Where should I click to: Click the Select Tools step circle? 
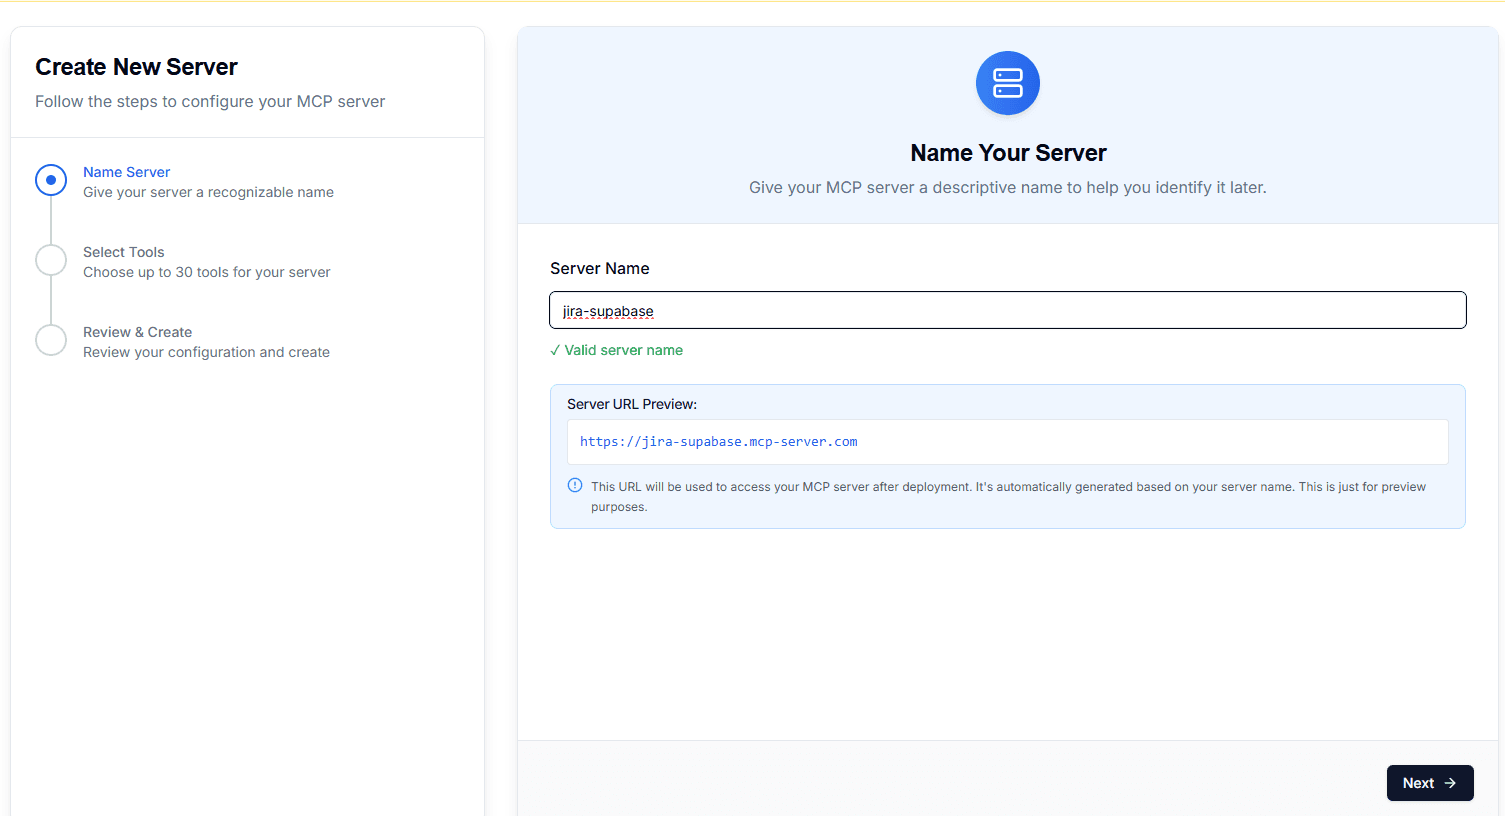pos(51,260)
